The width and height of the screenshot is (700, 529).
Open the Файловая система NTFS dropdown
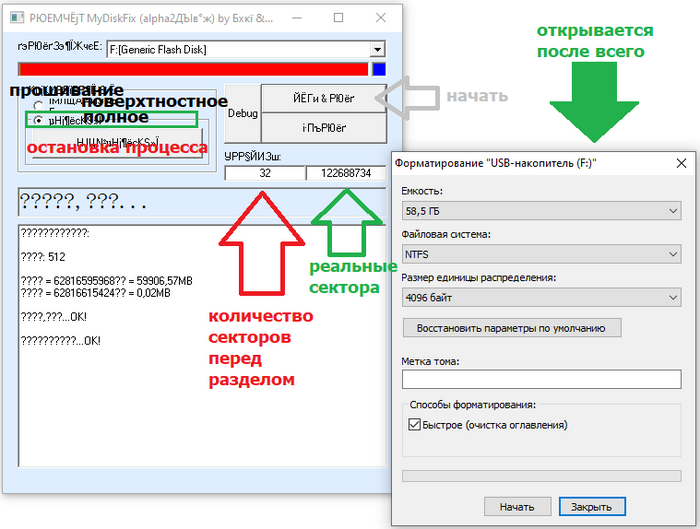pos(542,254)
